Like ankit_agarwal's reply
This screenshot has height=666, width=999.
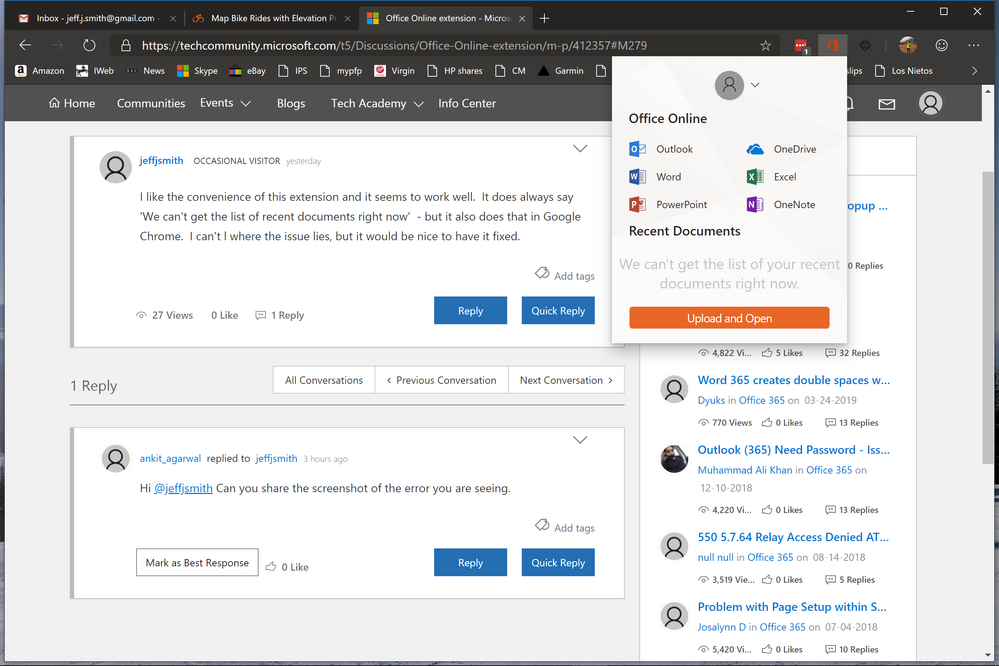[287, 566]
